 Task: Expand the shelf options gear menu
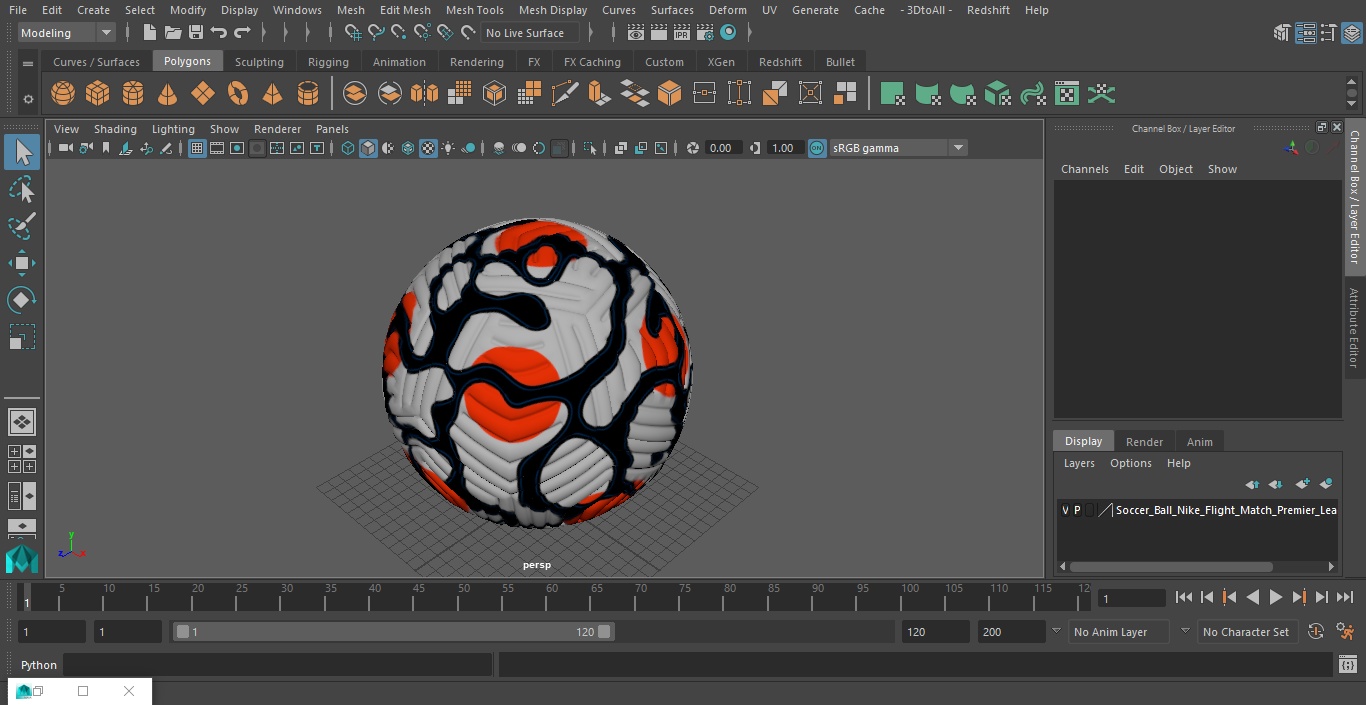point(28,99)
